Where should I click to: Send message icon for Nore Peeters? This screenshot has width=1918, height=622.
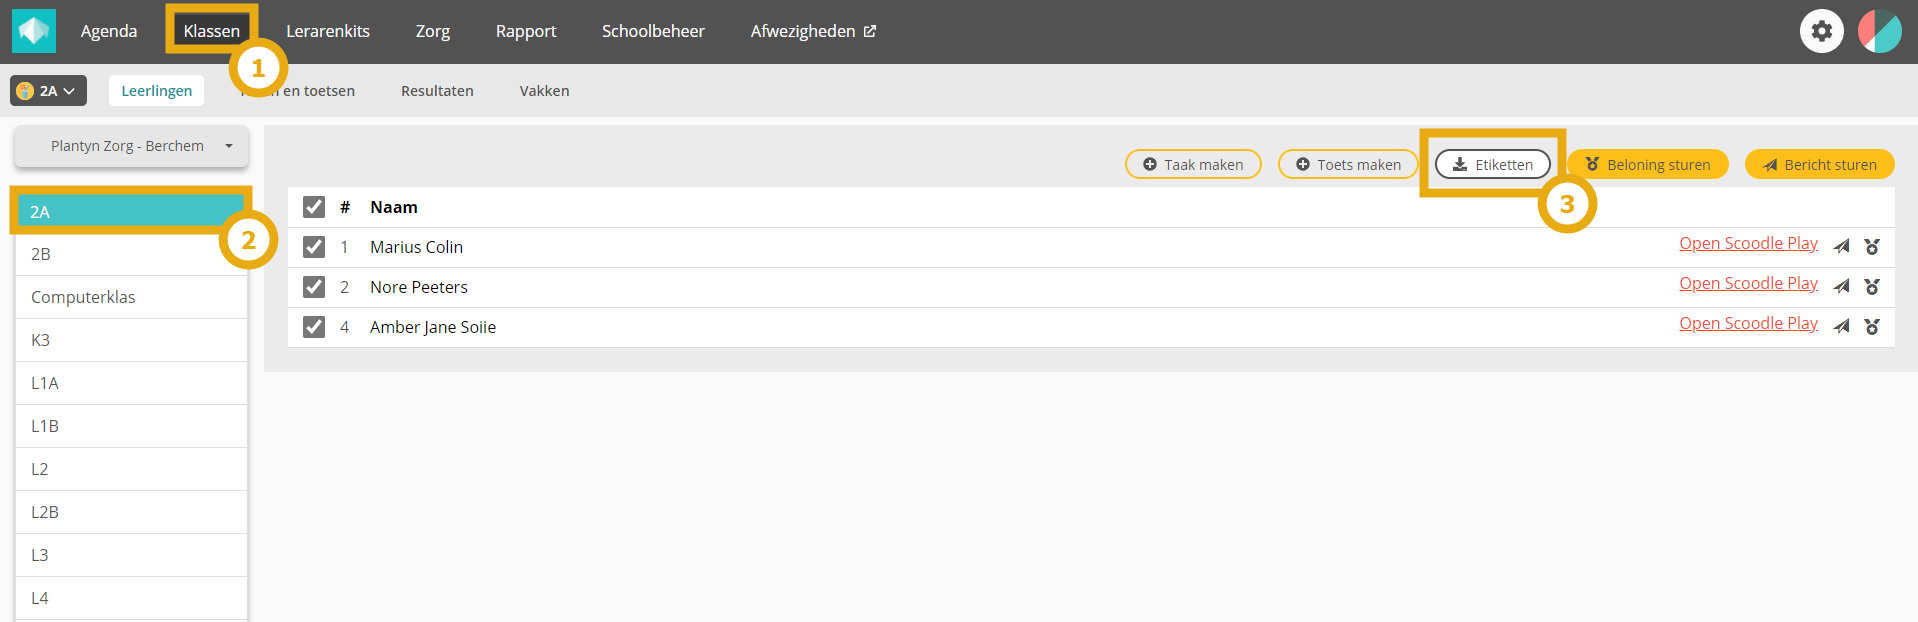point(1841,286)
